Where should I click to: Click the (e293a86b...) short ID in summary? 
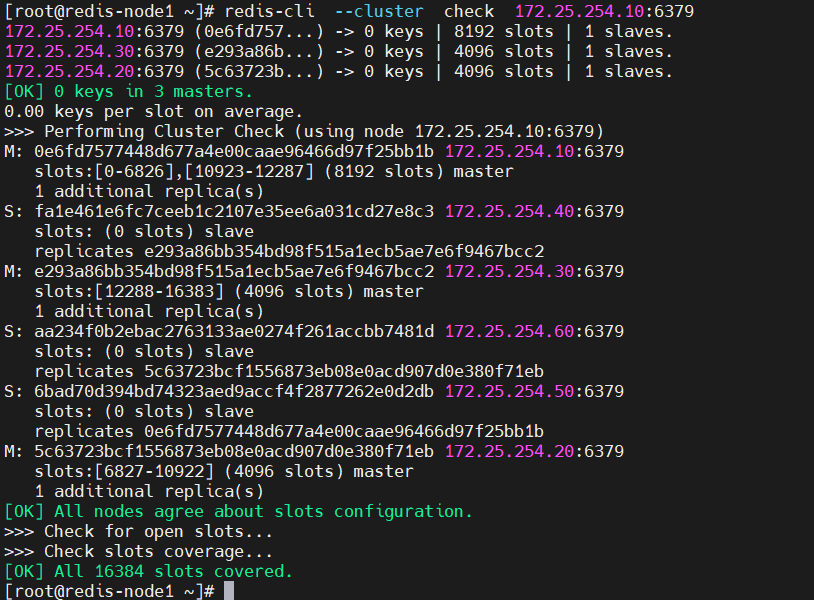pos(259,51)
